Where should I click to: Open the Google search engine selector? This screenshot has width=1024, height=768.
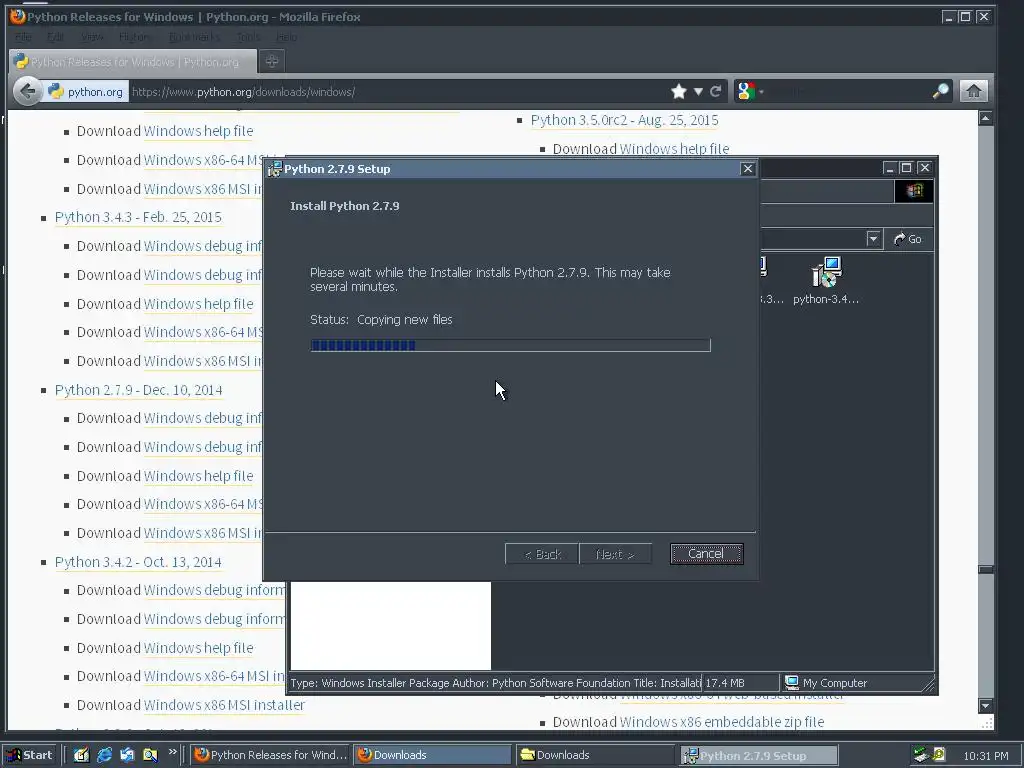pyautogui.click(x=750, y=91)
